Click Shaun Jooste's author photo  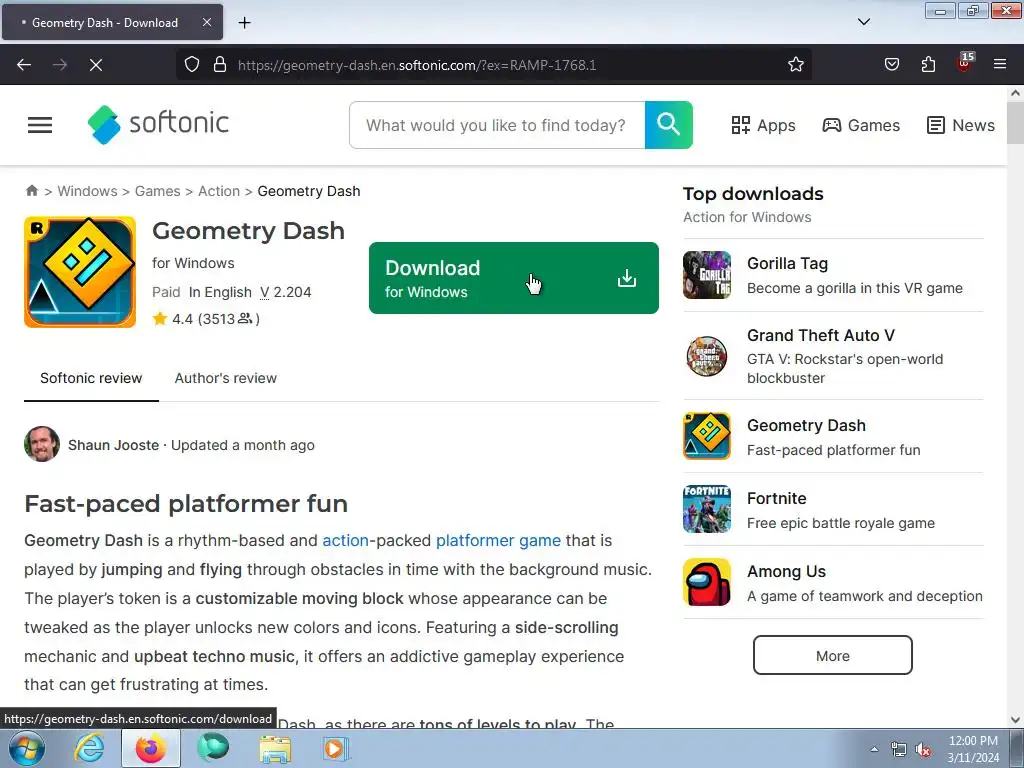pos(42,445)
